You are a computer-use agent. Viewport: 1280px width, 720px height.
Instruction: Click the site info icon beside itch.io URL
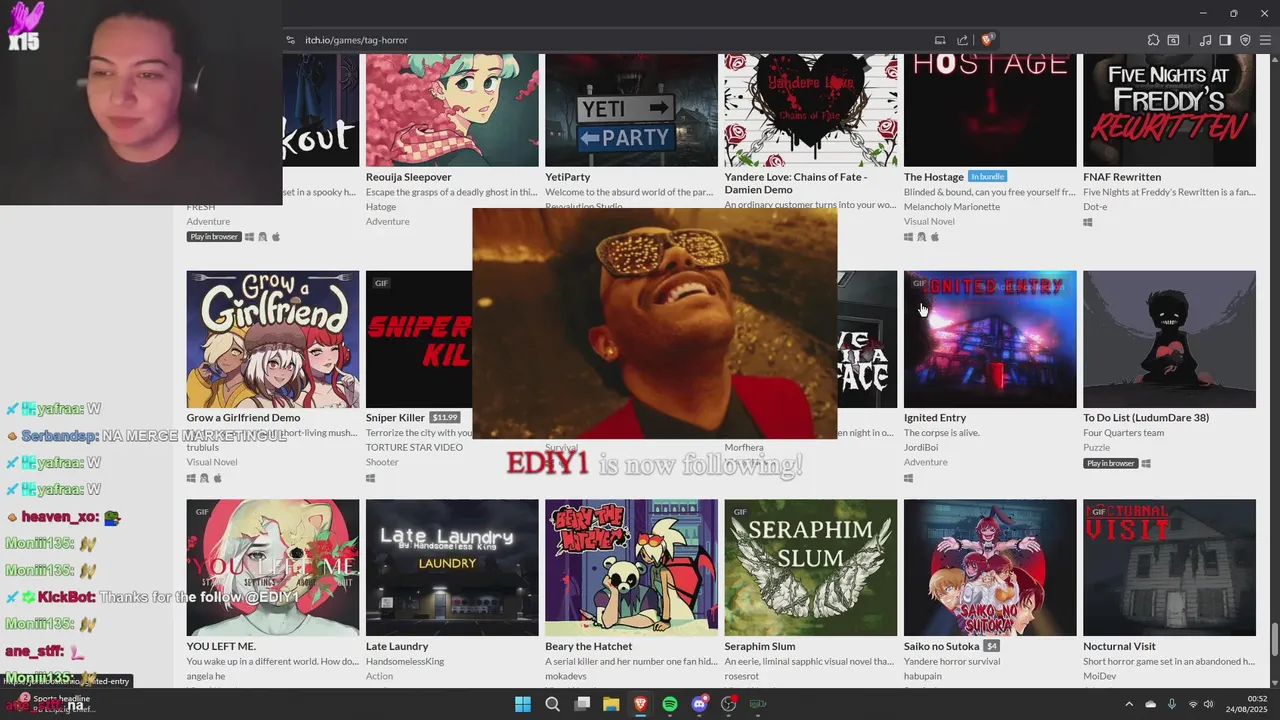click(x=291, y=40)
